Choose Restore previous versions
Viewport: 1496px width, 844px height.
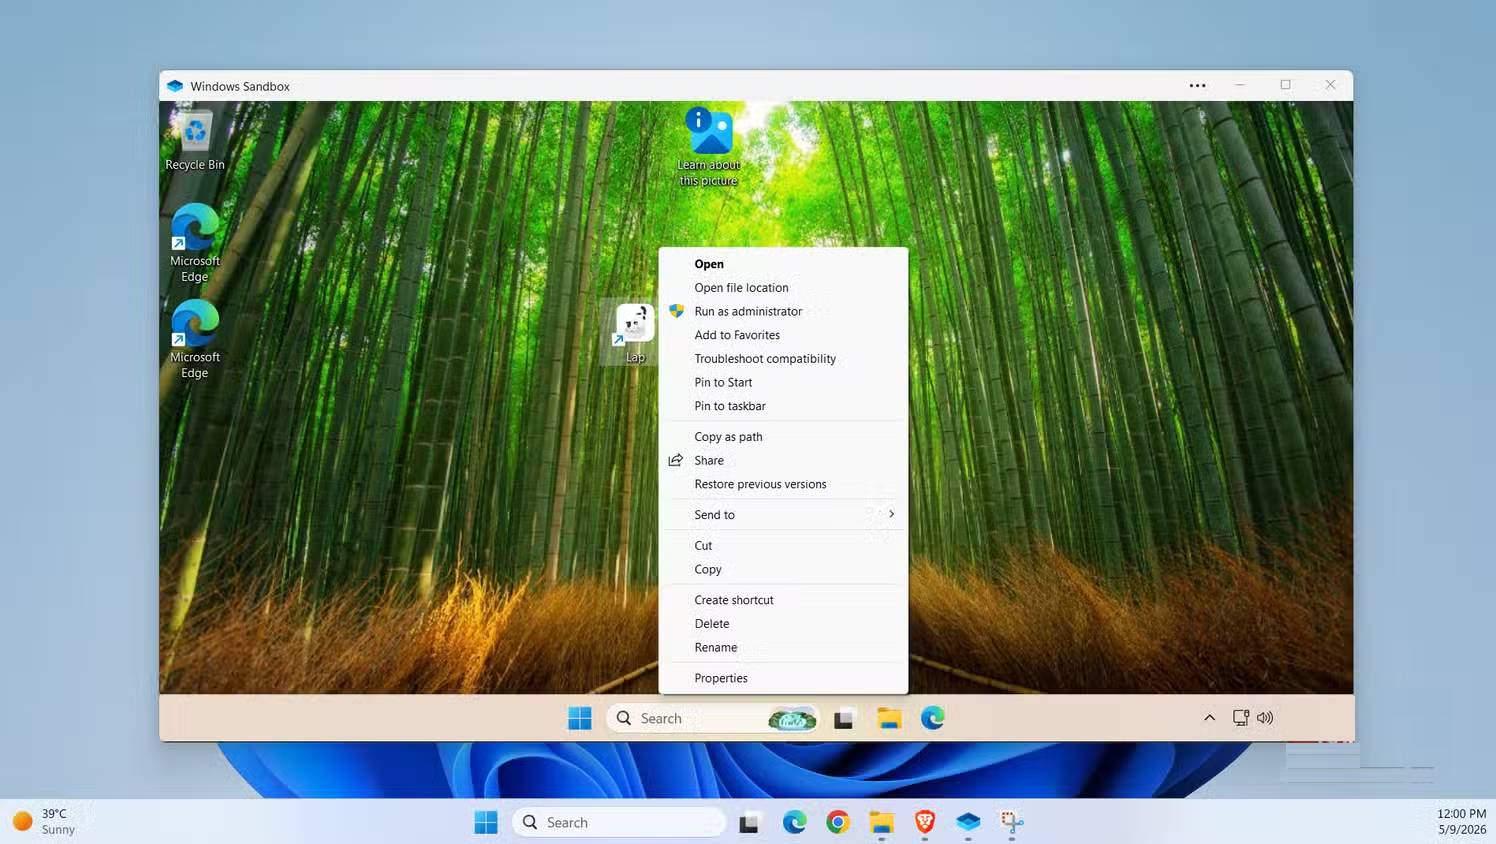coord(783,484)
